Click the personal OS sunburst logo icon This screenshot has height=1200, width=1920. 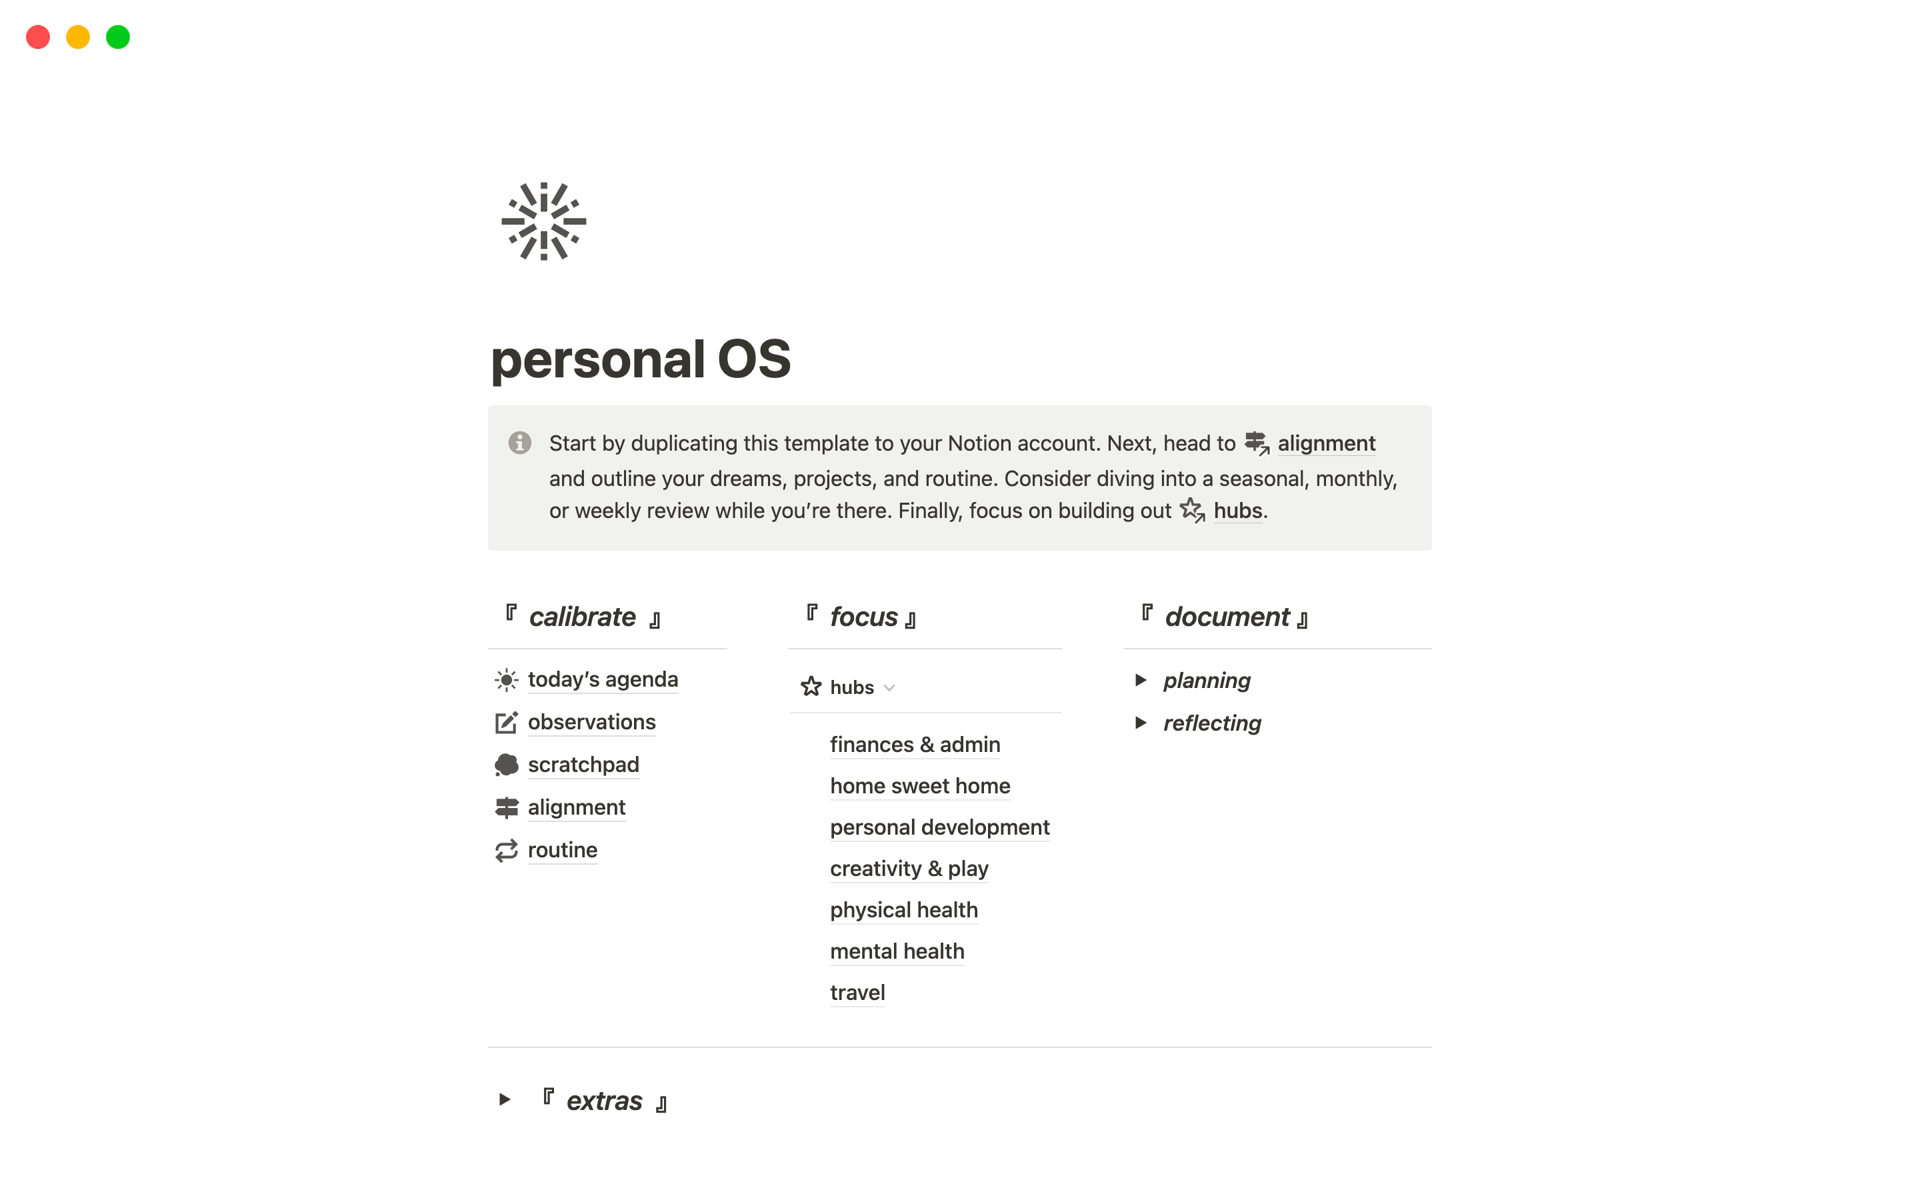coord(543,220)
